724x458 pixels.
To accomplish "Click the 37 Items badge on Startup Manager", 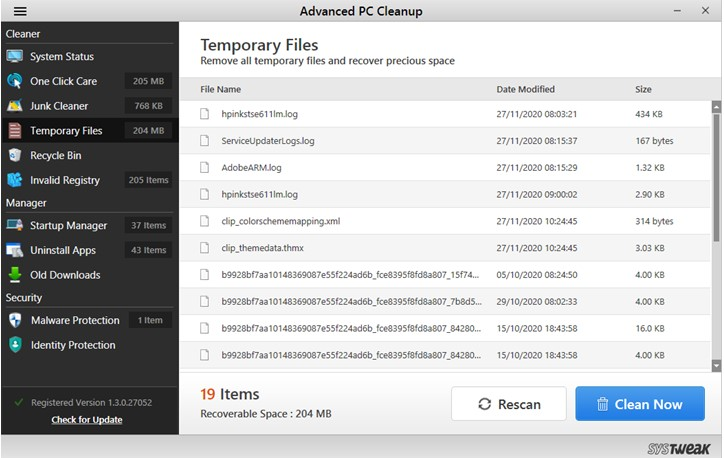I will click(148, 225).
